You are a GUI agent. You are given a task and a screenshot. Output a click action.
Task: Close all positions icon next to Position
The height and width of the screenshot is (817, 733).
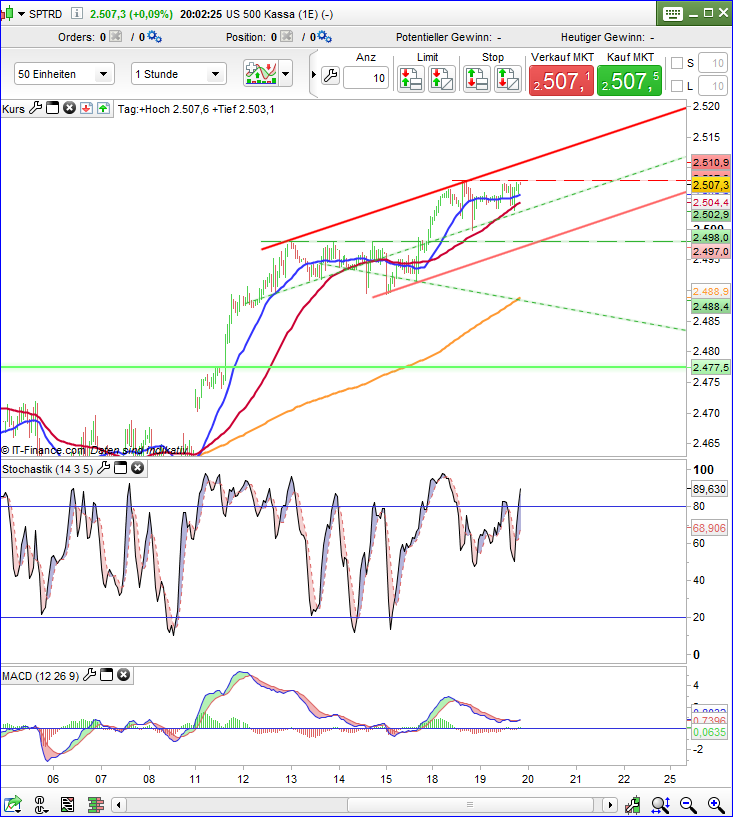pyautogui.click(x=287, y=36)
